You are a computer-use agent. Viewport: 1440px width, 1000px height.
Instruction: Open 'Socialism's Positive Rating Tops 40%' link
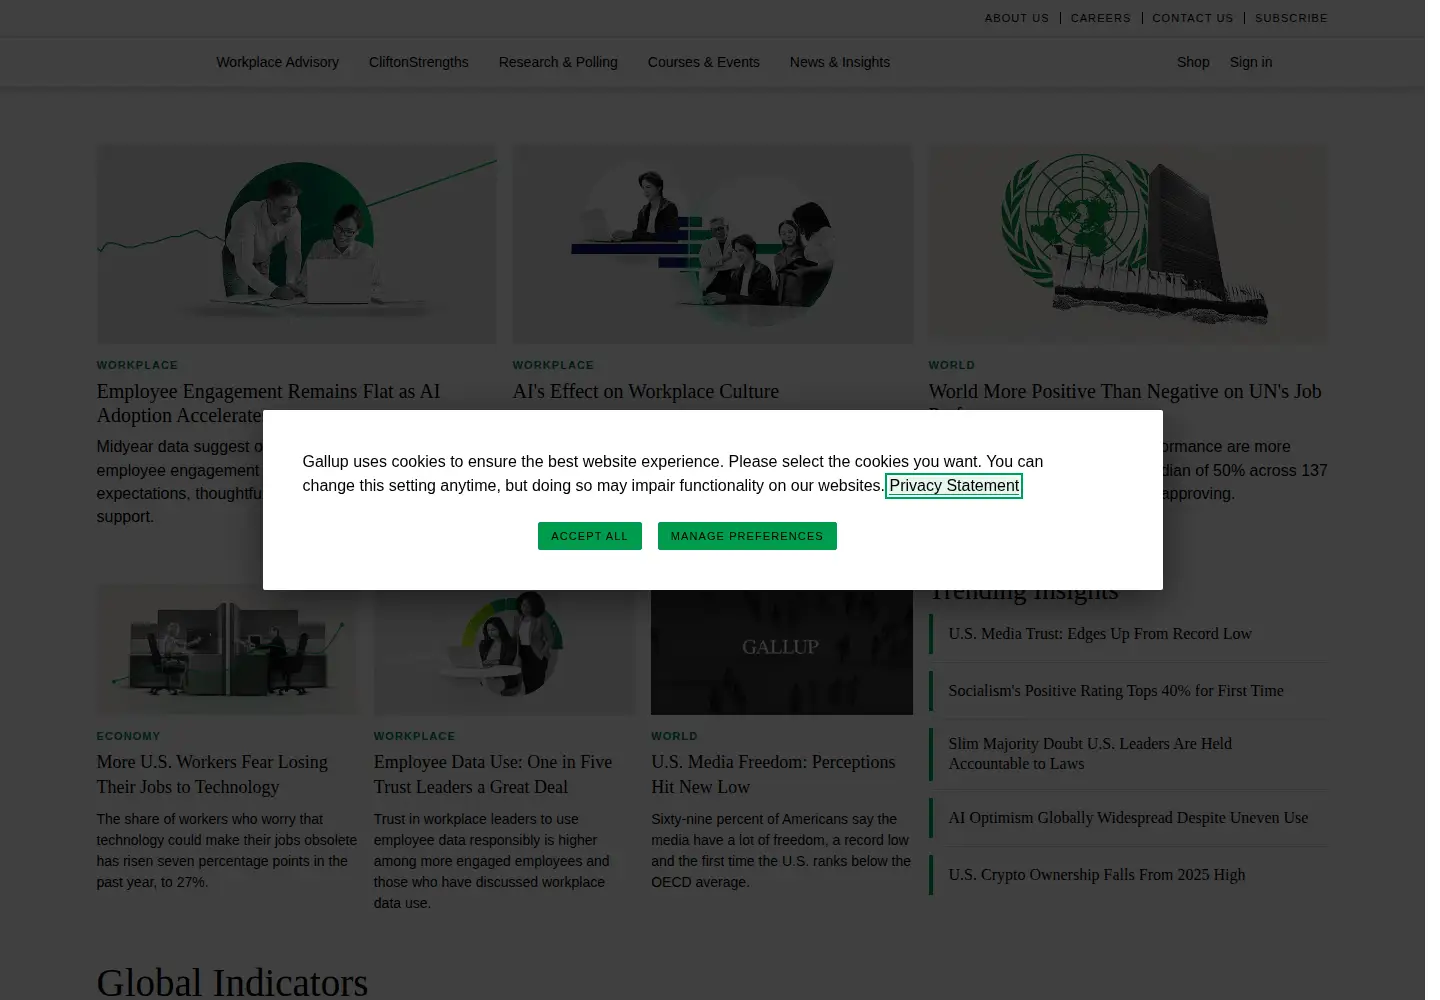[1116, 691]
